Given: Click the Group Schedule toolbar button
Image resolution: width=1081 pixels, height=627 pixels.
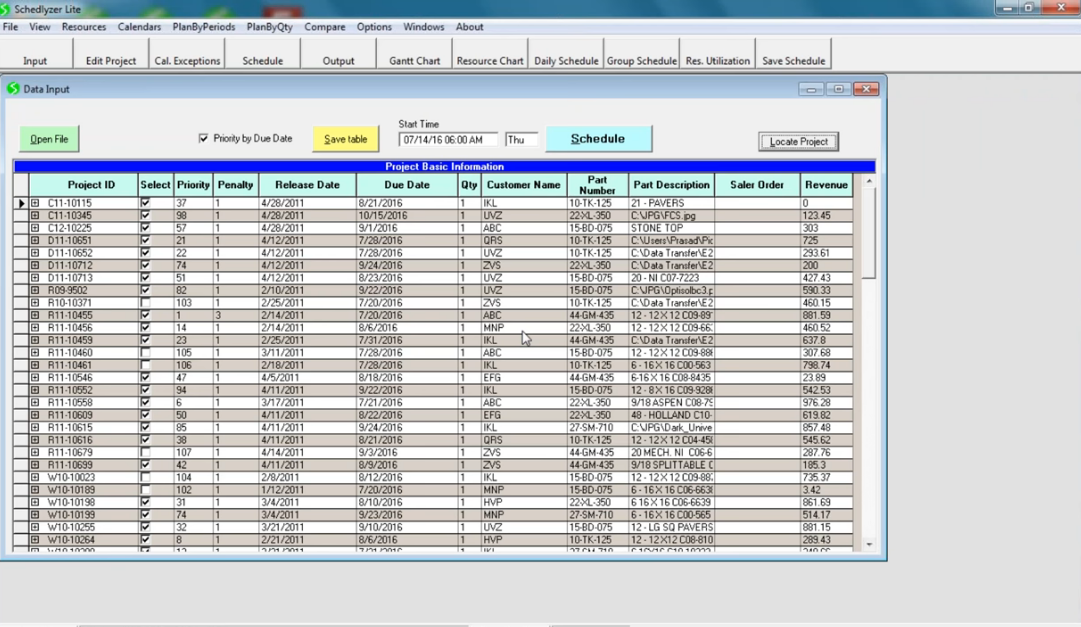Looking at the screenshot, I should (x=641, y=60).
